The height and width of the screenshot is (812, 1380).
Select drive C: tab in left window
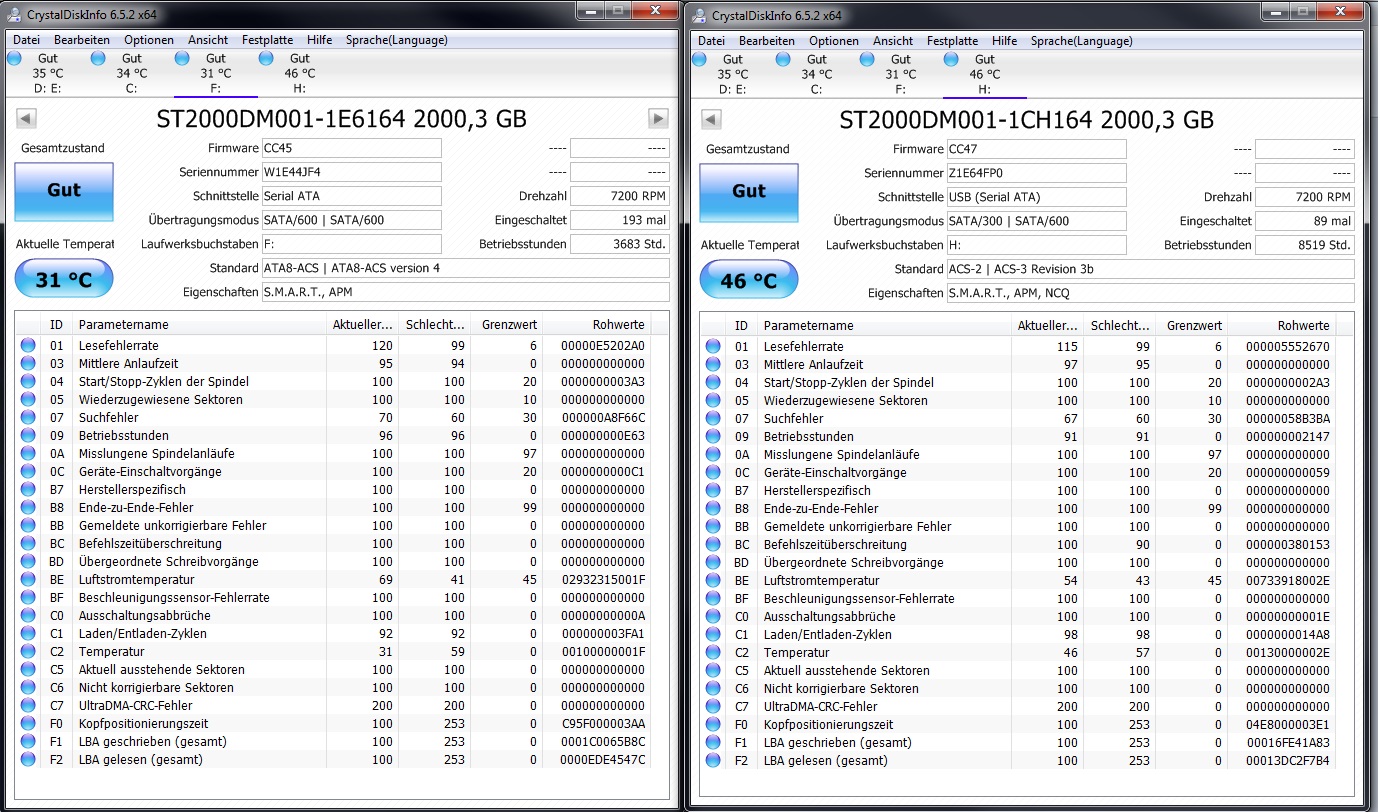(x=132, y=73)
